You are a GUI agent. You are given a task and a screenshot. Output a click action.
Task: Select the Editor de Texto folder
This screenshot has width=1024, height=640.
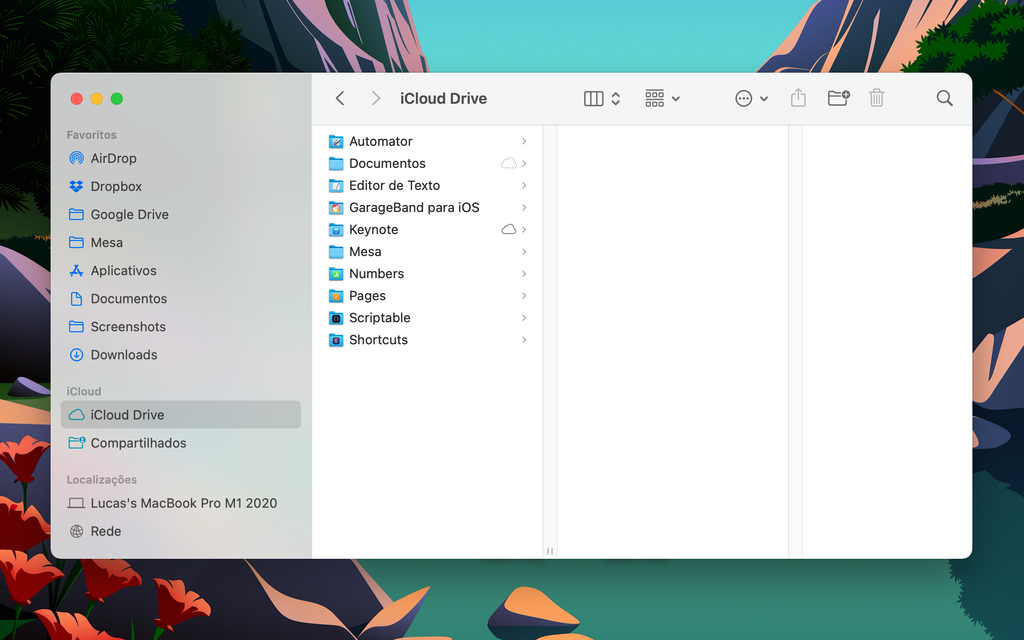(428, 185)
